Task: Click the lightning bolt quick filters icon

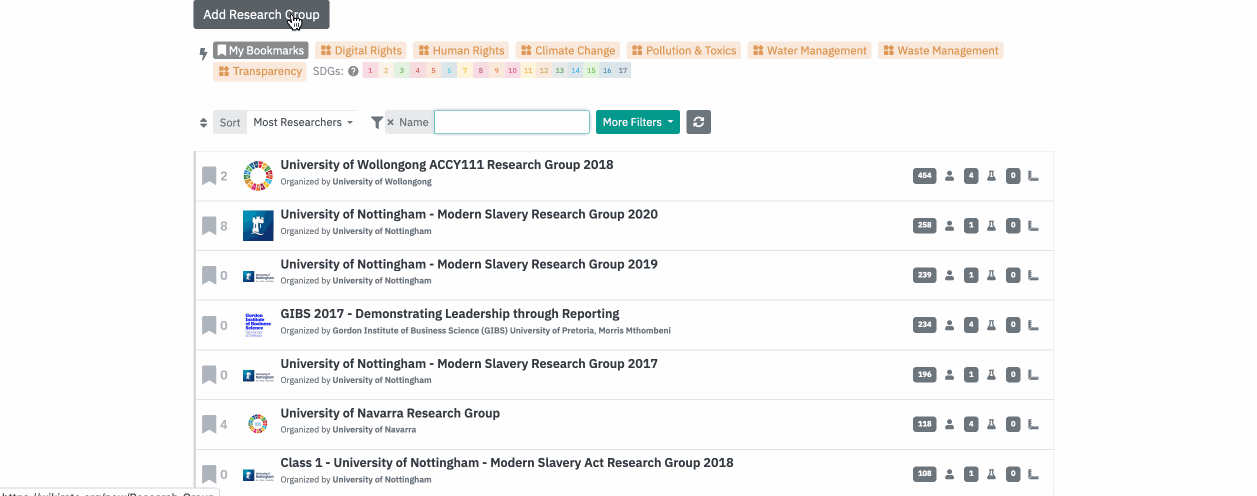Action: pos(204,54)
